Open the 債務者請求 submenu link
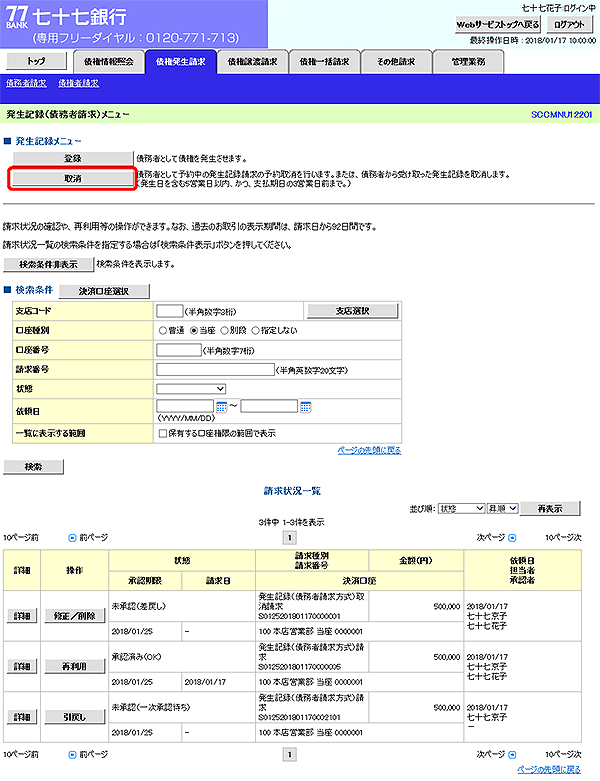 coord(26,84)
